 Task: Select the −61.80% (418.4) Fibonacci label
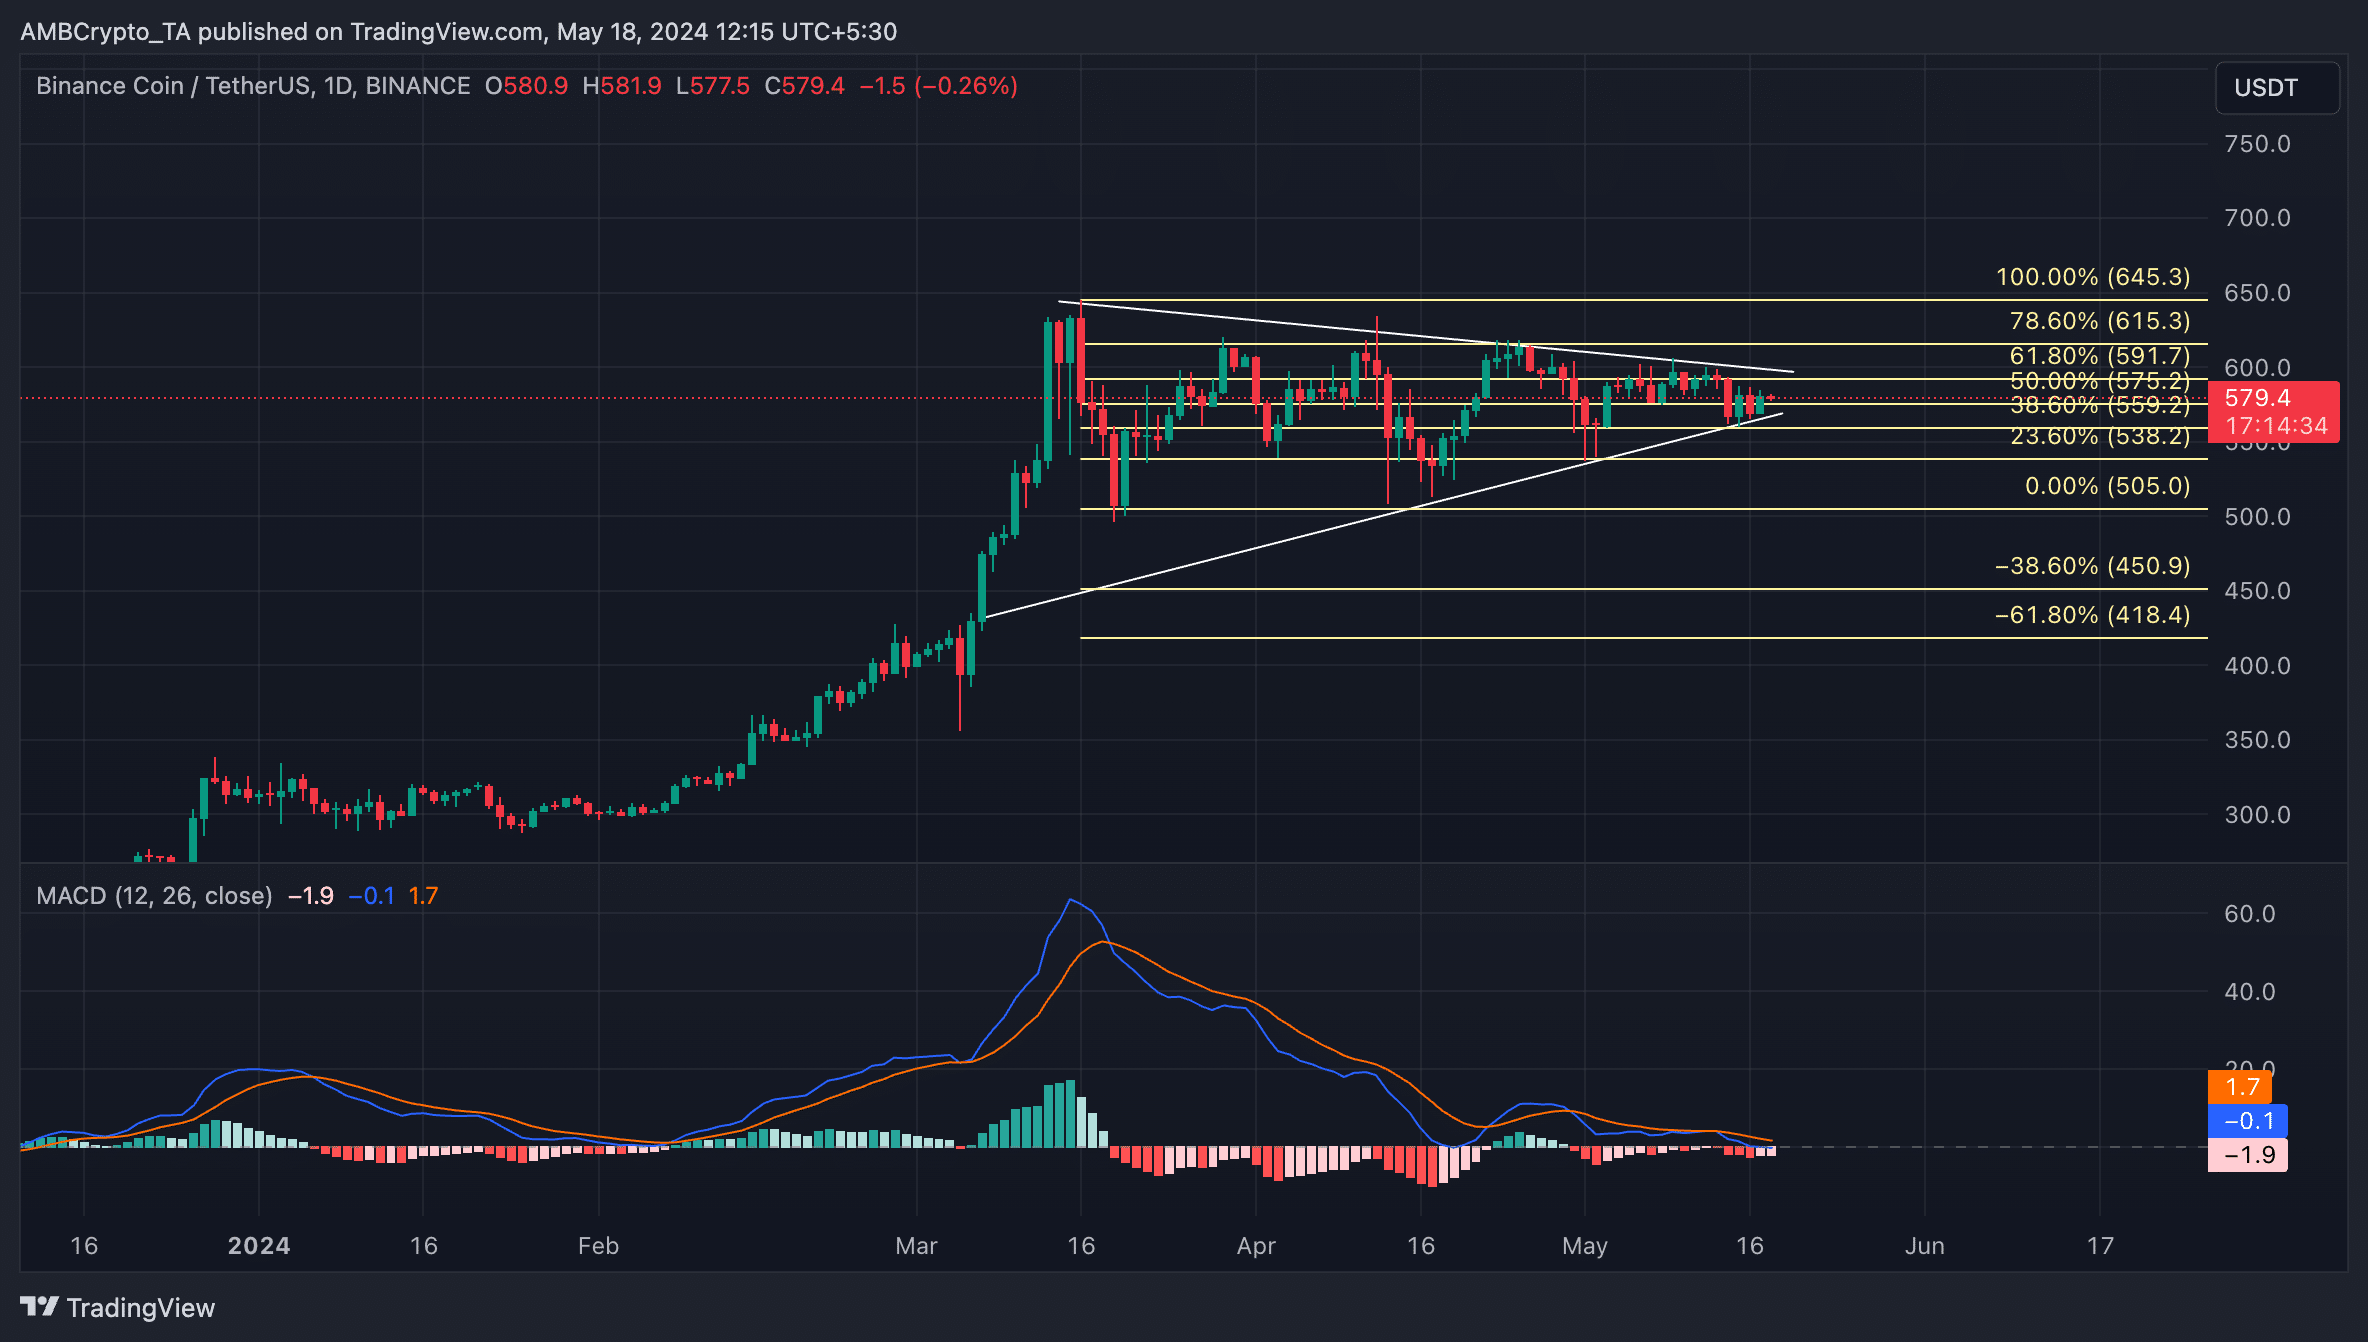click(2092, 615)
